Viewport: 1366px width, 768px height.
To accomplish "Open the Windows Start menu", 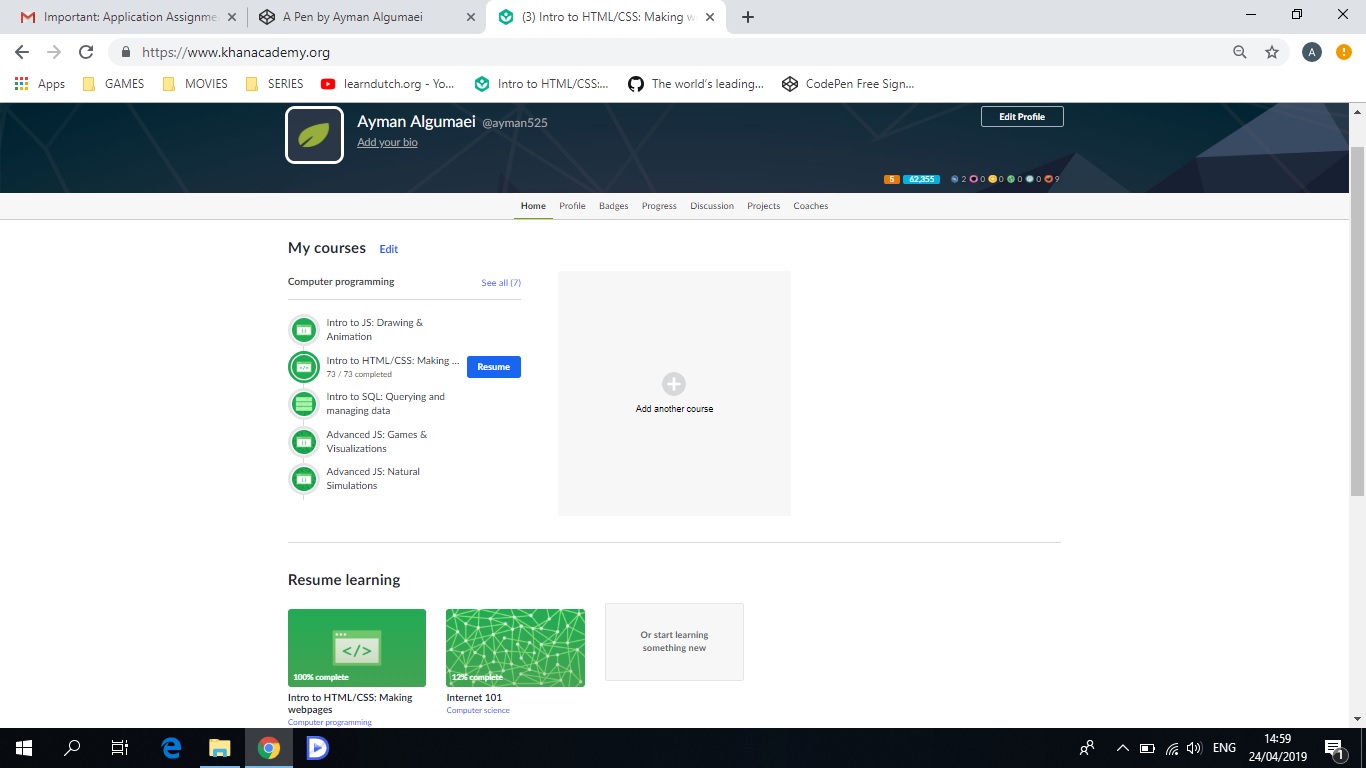I will 23,748.
